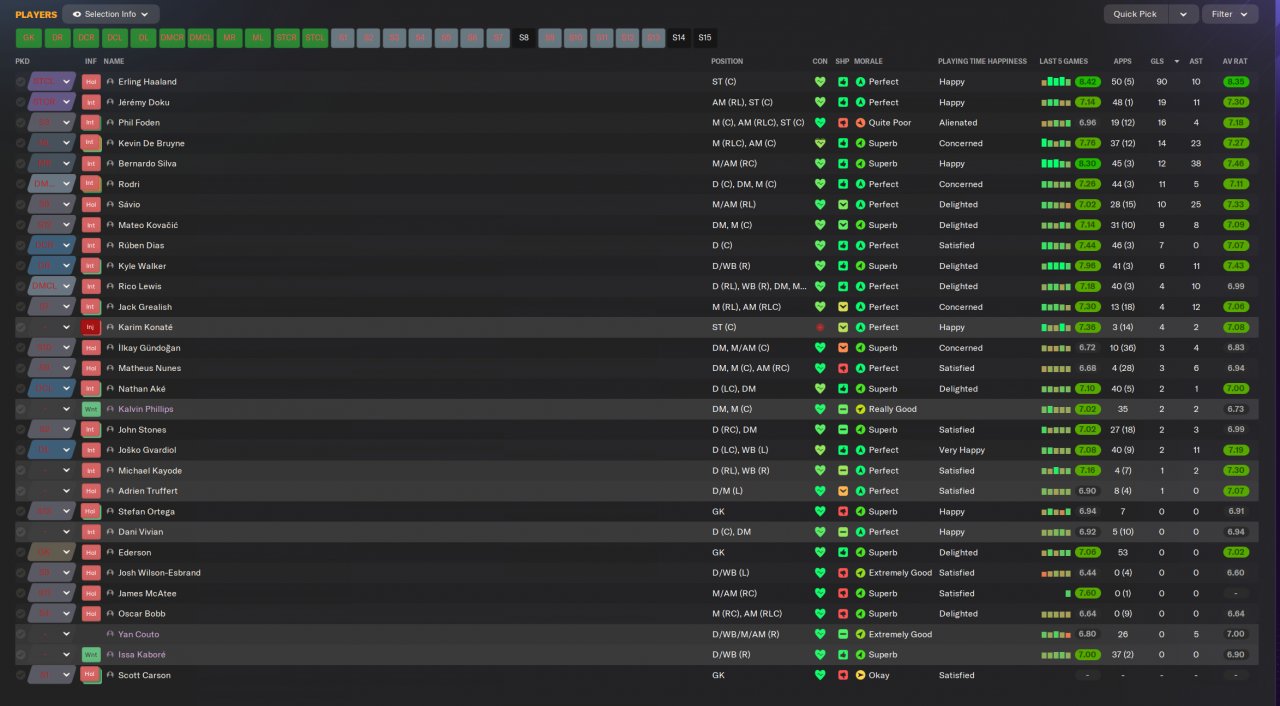Toggle the picked checkmark for Joško Gvardiol
The height and width of the screenshot is (706, 1280).
(21, 450)
